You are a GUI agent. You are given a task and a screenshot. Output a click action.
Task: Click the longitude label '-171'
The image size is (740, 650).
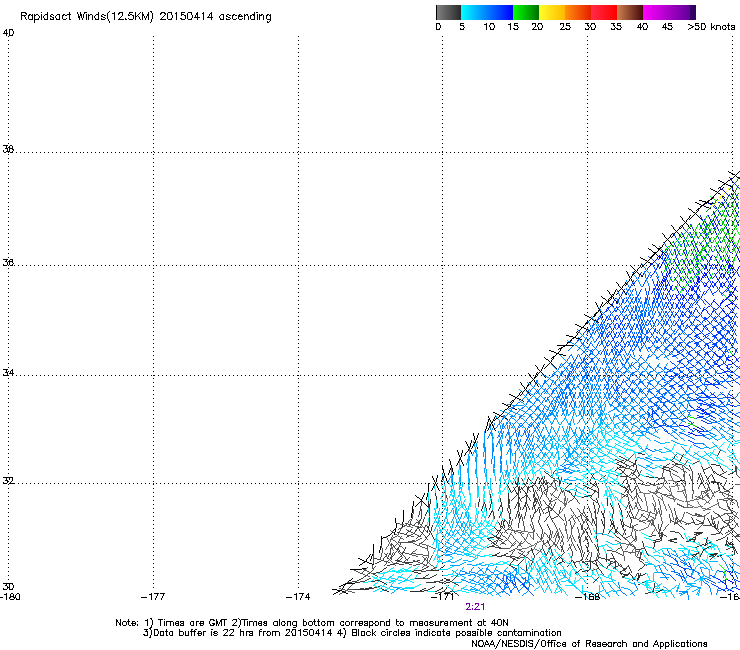442,597
